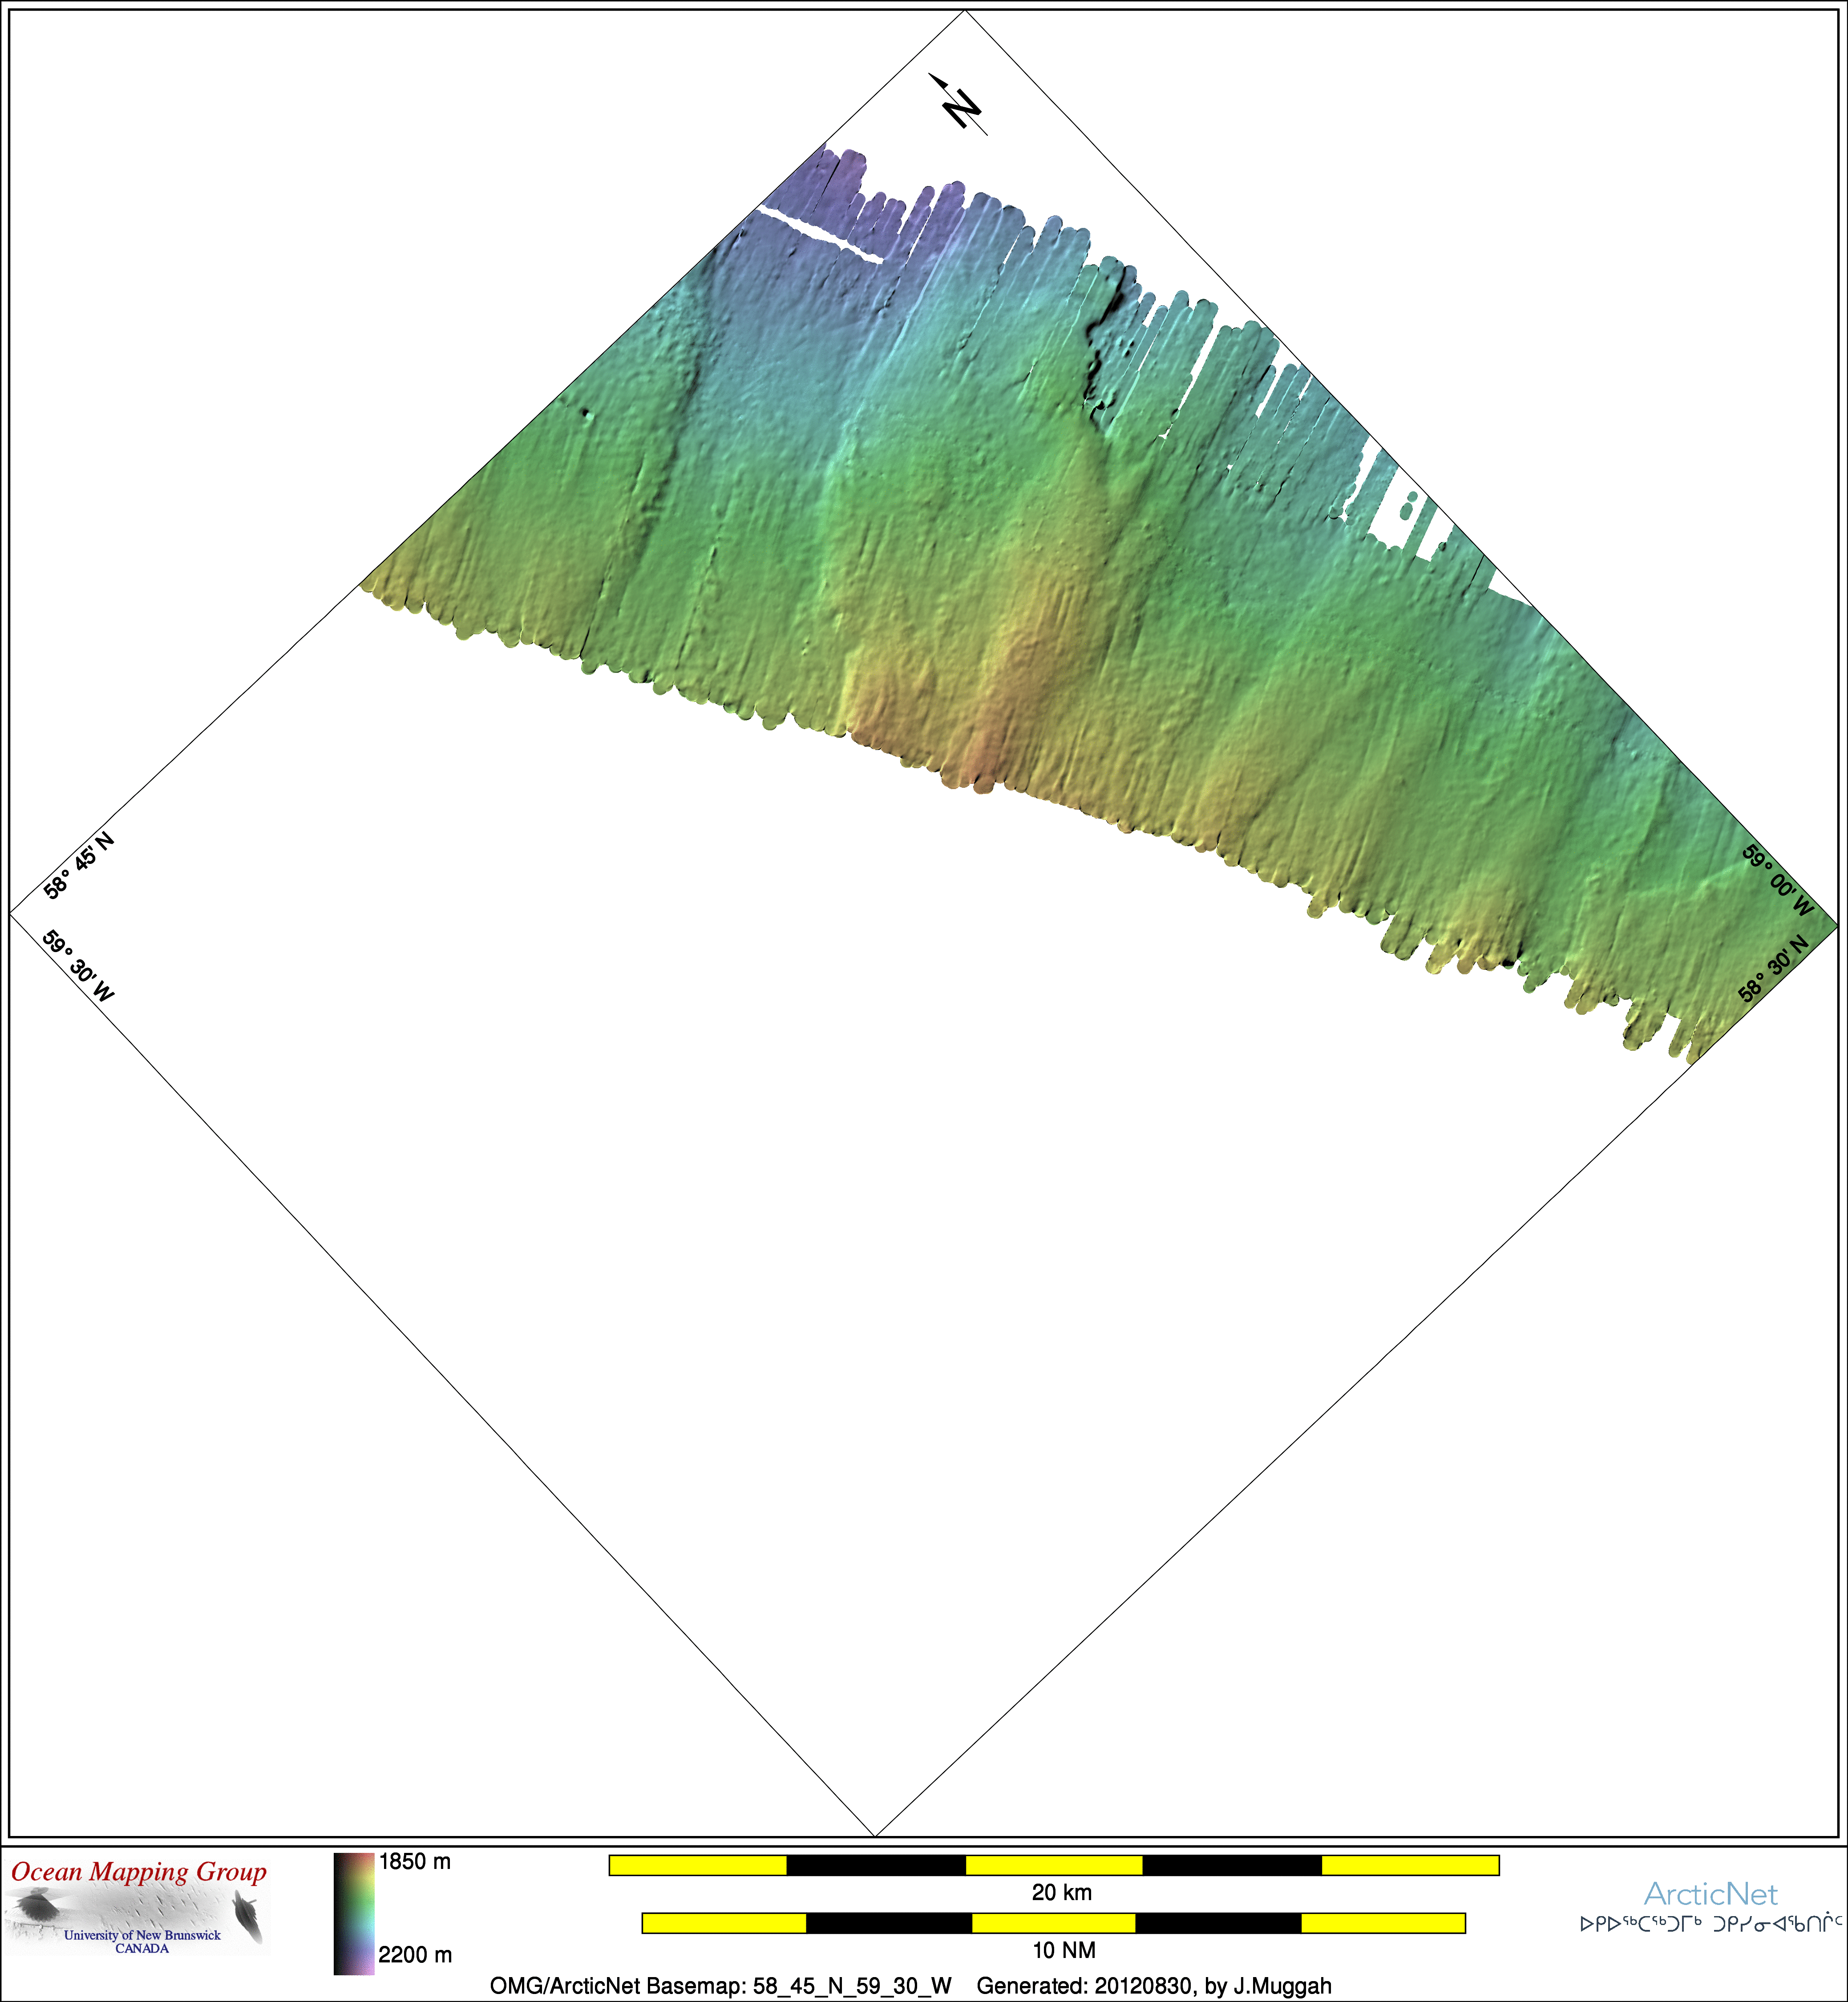Click the ArcticNet logo
This screenshot has height=2002, width=1848.
(x=1710, y=1894)
